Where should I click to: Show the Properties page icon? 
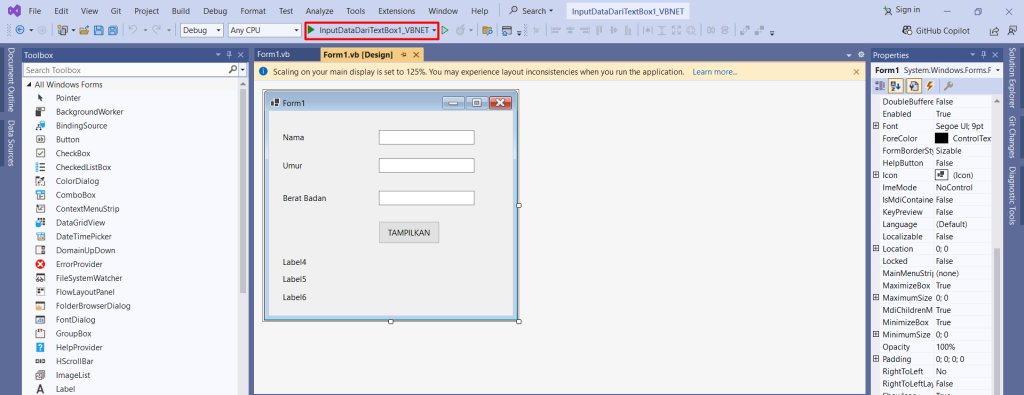click(914, 86)
